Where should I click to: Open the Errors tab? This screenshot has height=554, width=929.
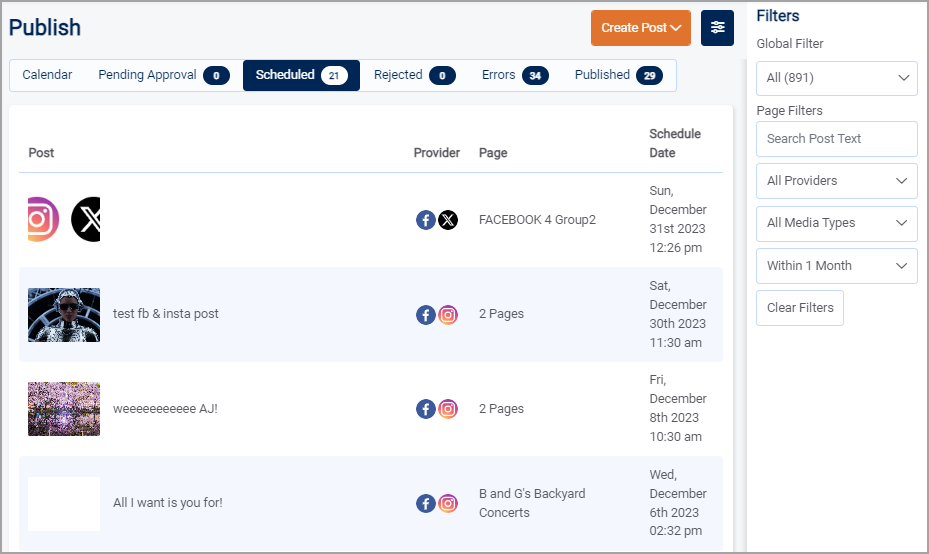[515, 75]
